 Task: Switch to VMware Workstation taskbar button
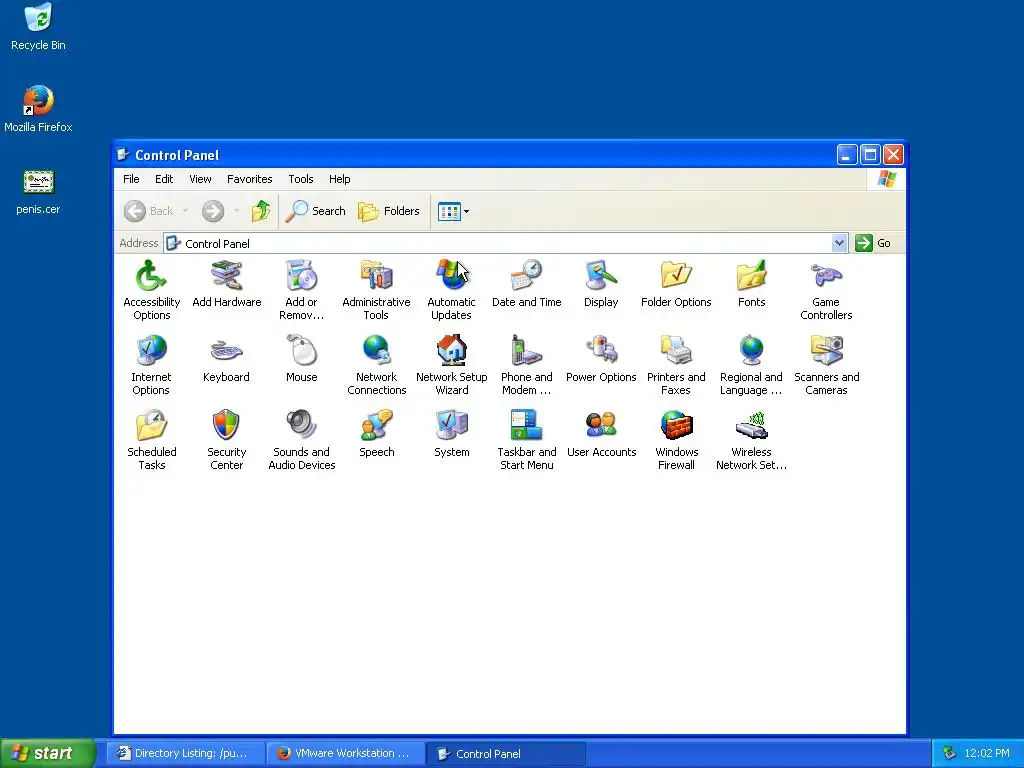click(x=345, y=753)
